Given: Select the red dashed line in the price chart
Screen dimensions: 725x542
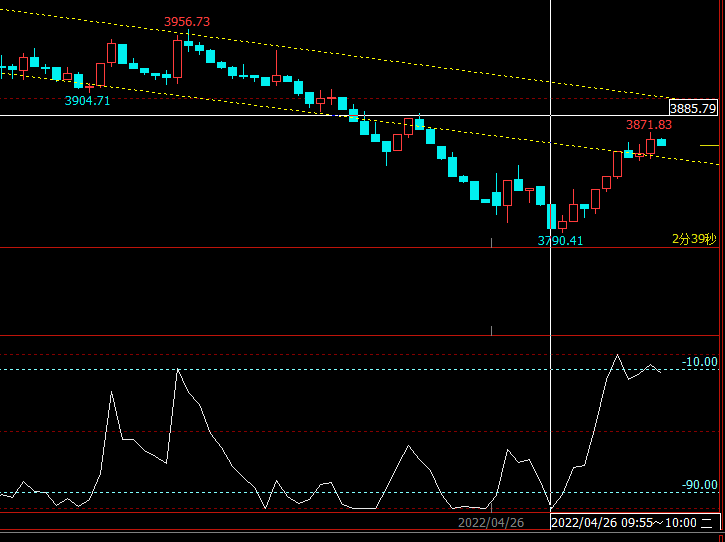Looking at the screenshot, I should [x=200, y=99].
